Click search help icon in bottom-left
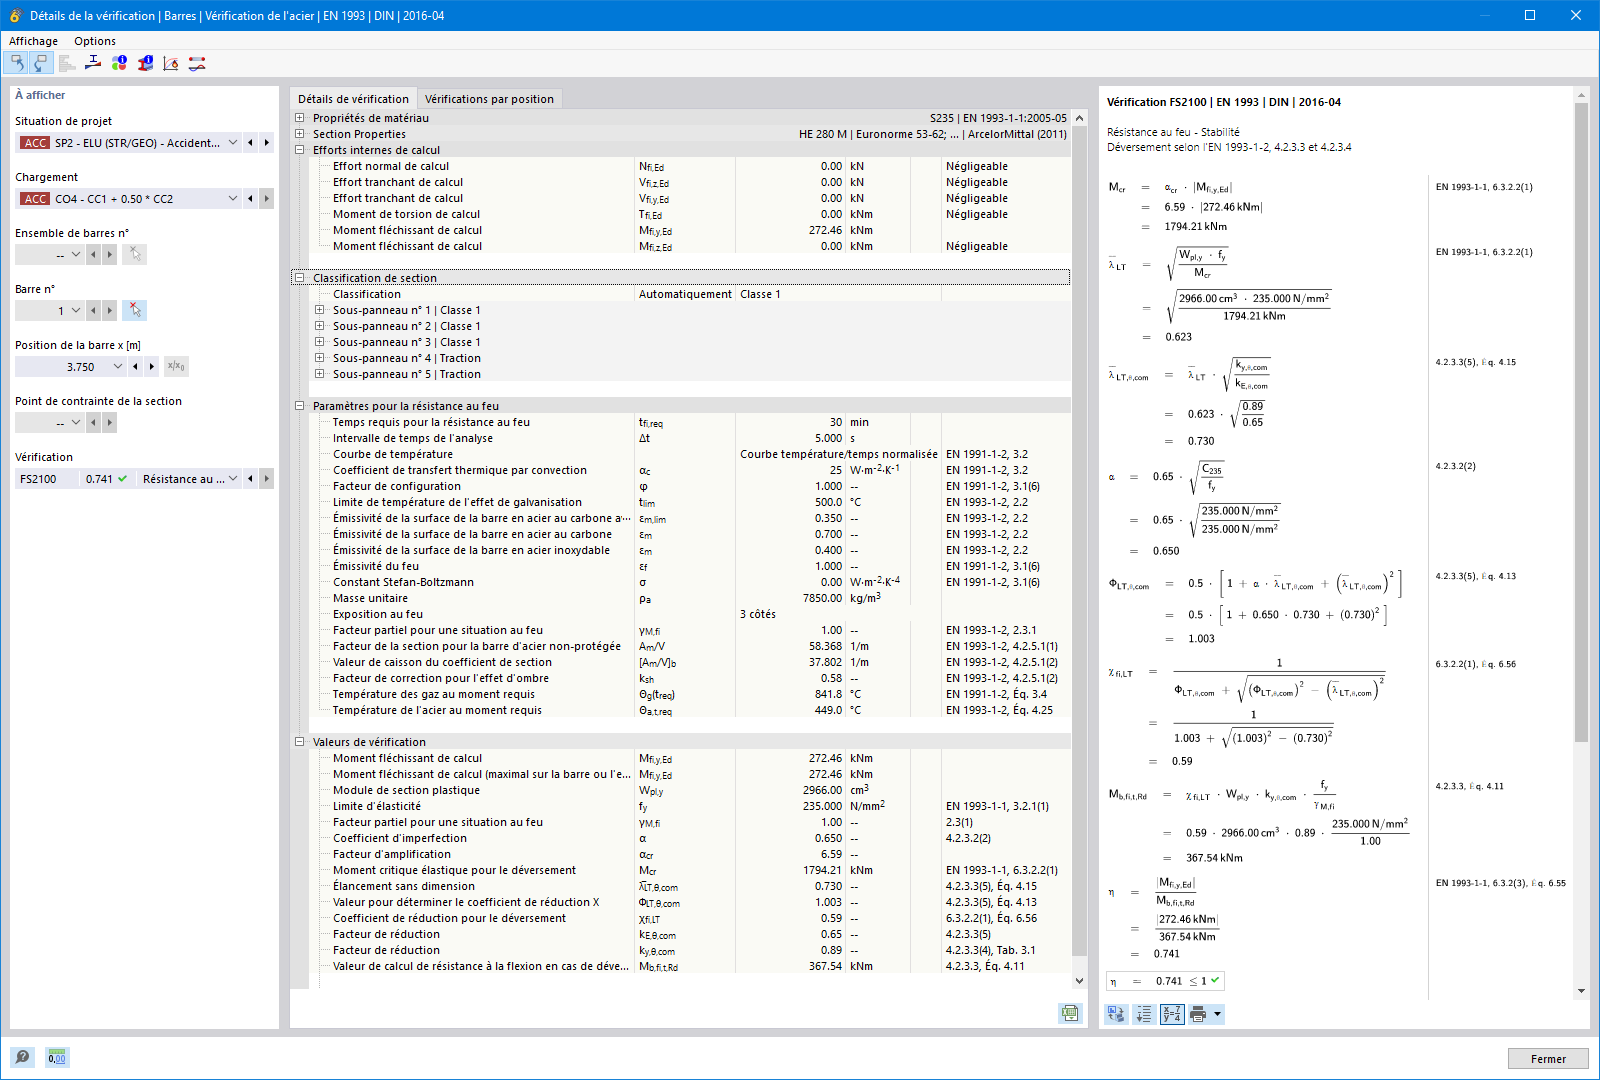1600x1080 pixels. point(22,1057)
